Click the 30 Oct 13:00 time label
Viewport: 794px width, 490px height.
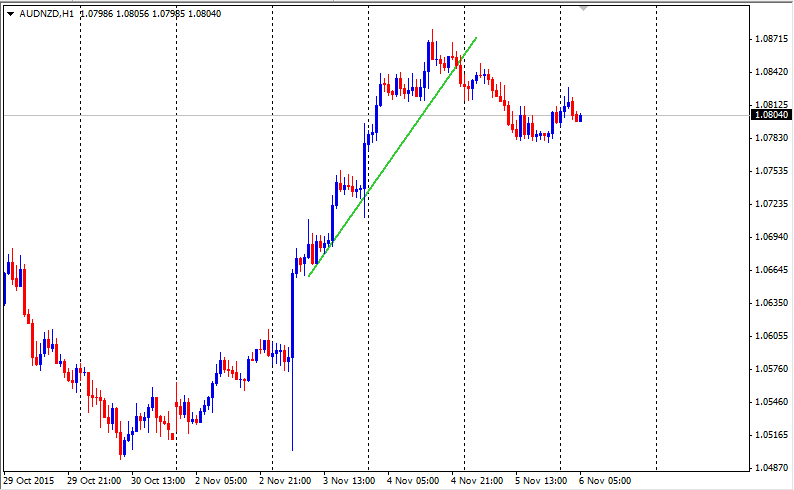click(158, 480)
